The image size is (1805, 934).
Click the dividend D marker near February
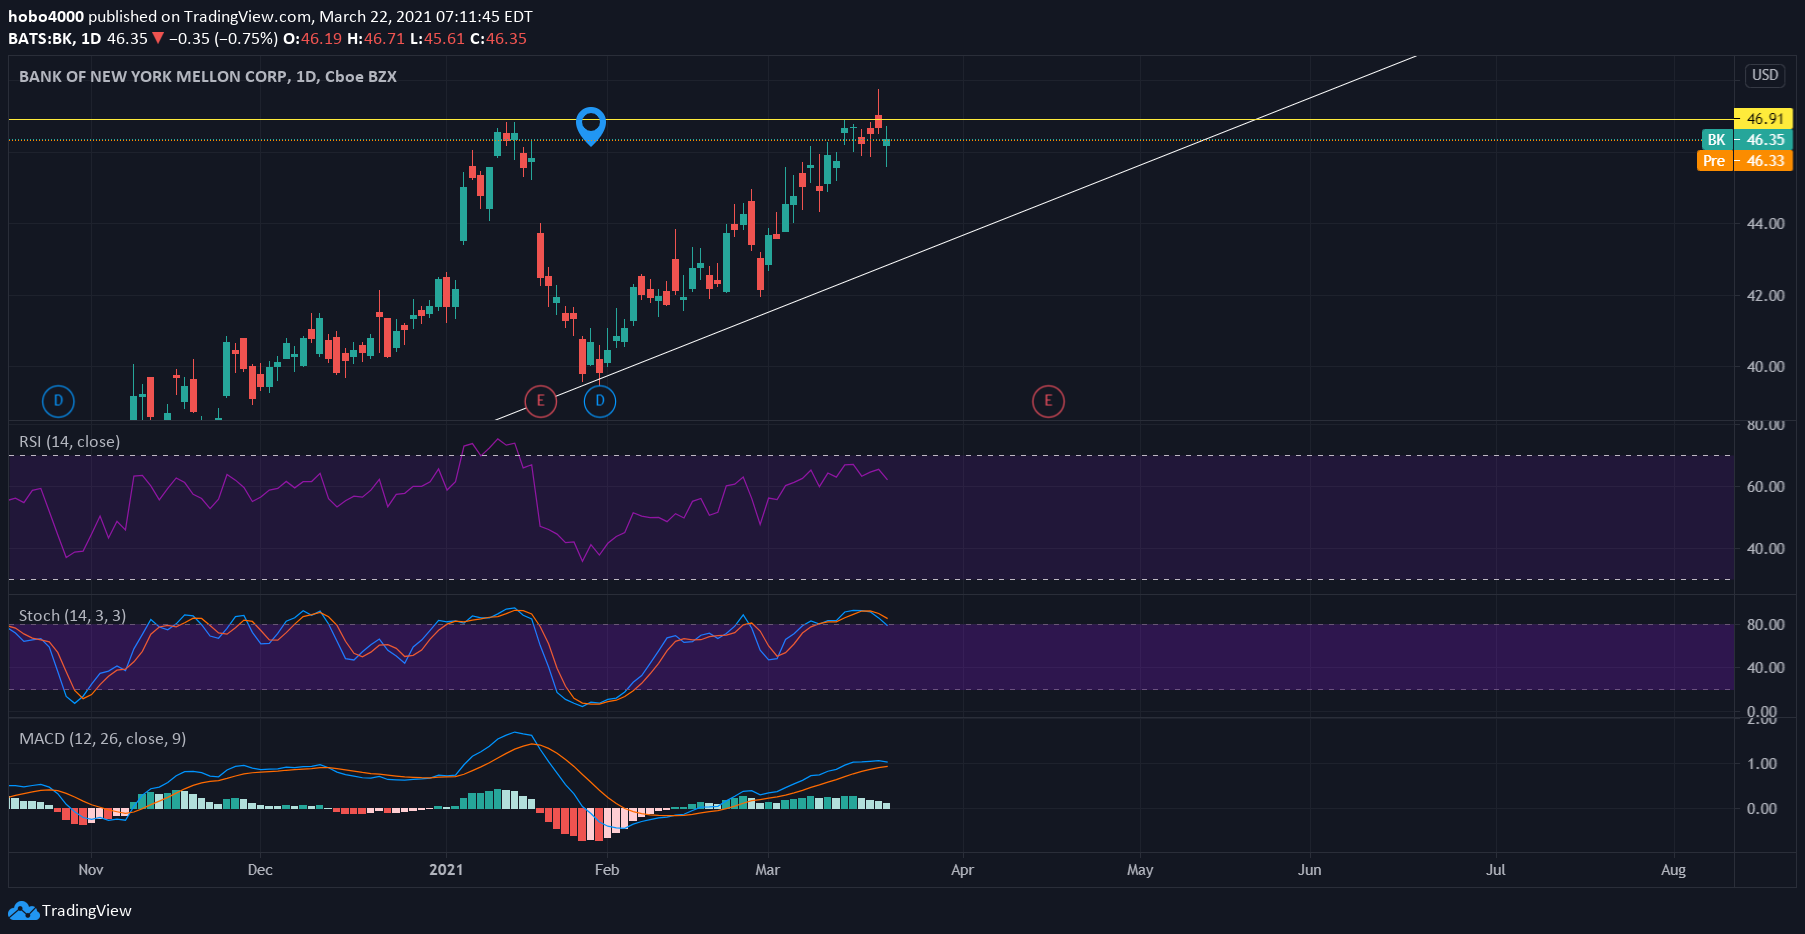(x=600, y=401)
